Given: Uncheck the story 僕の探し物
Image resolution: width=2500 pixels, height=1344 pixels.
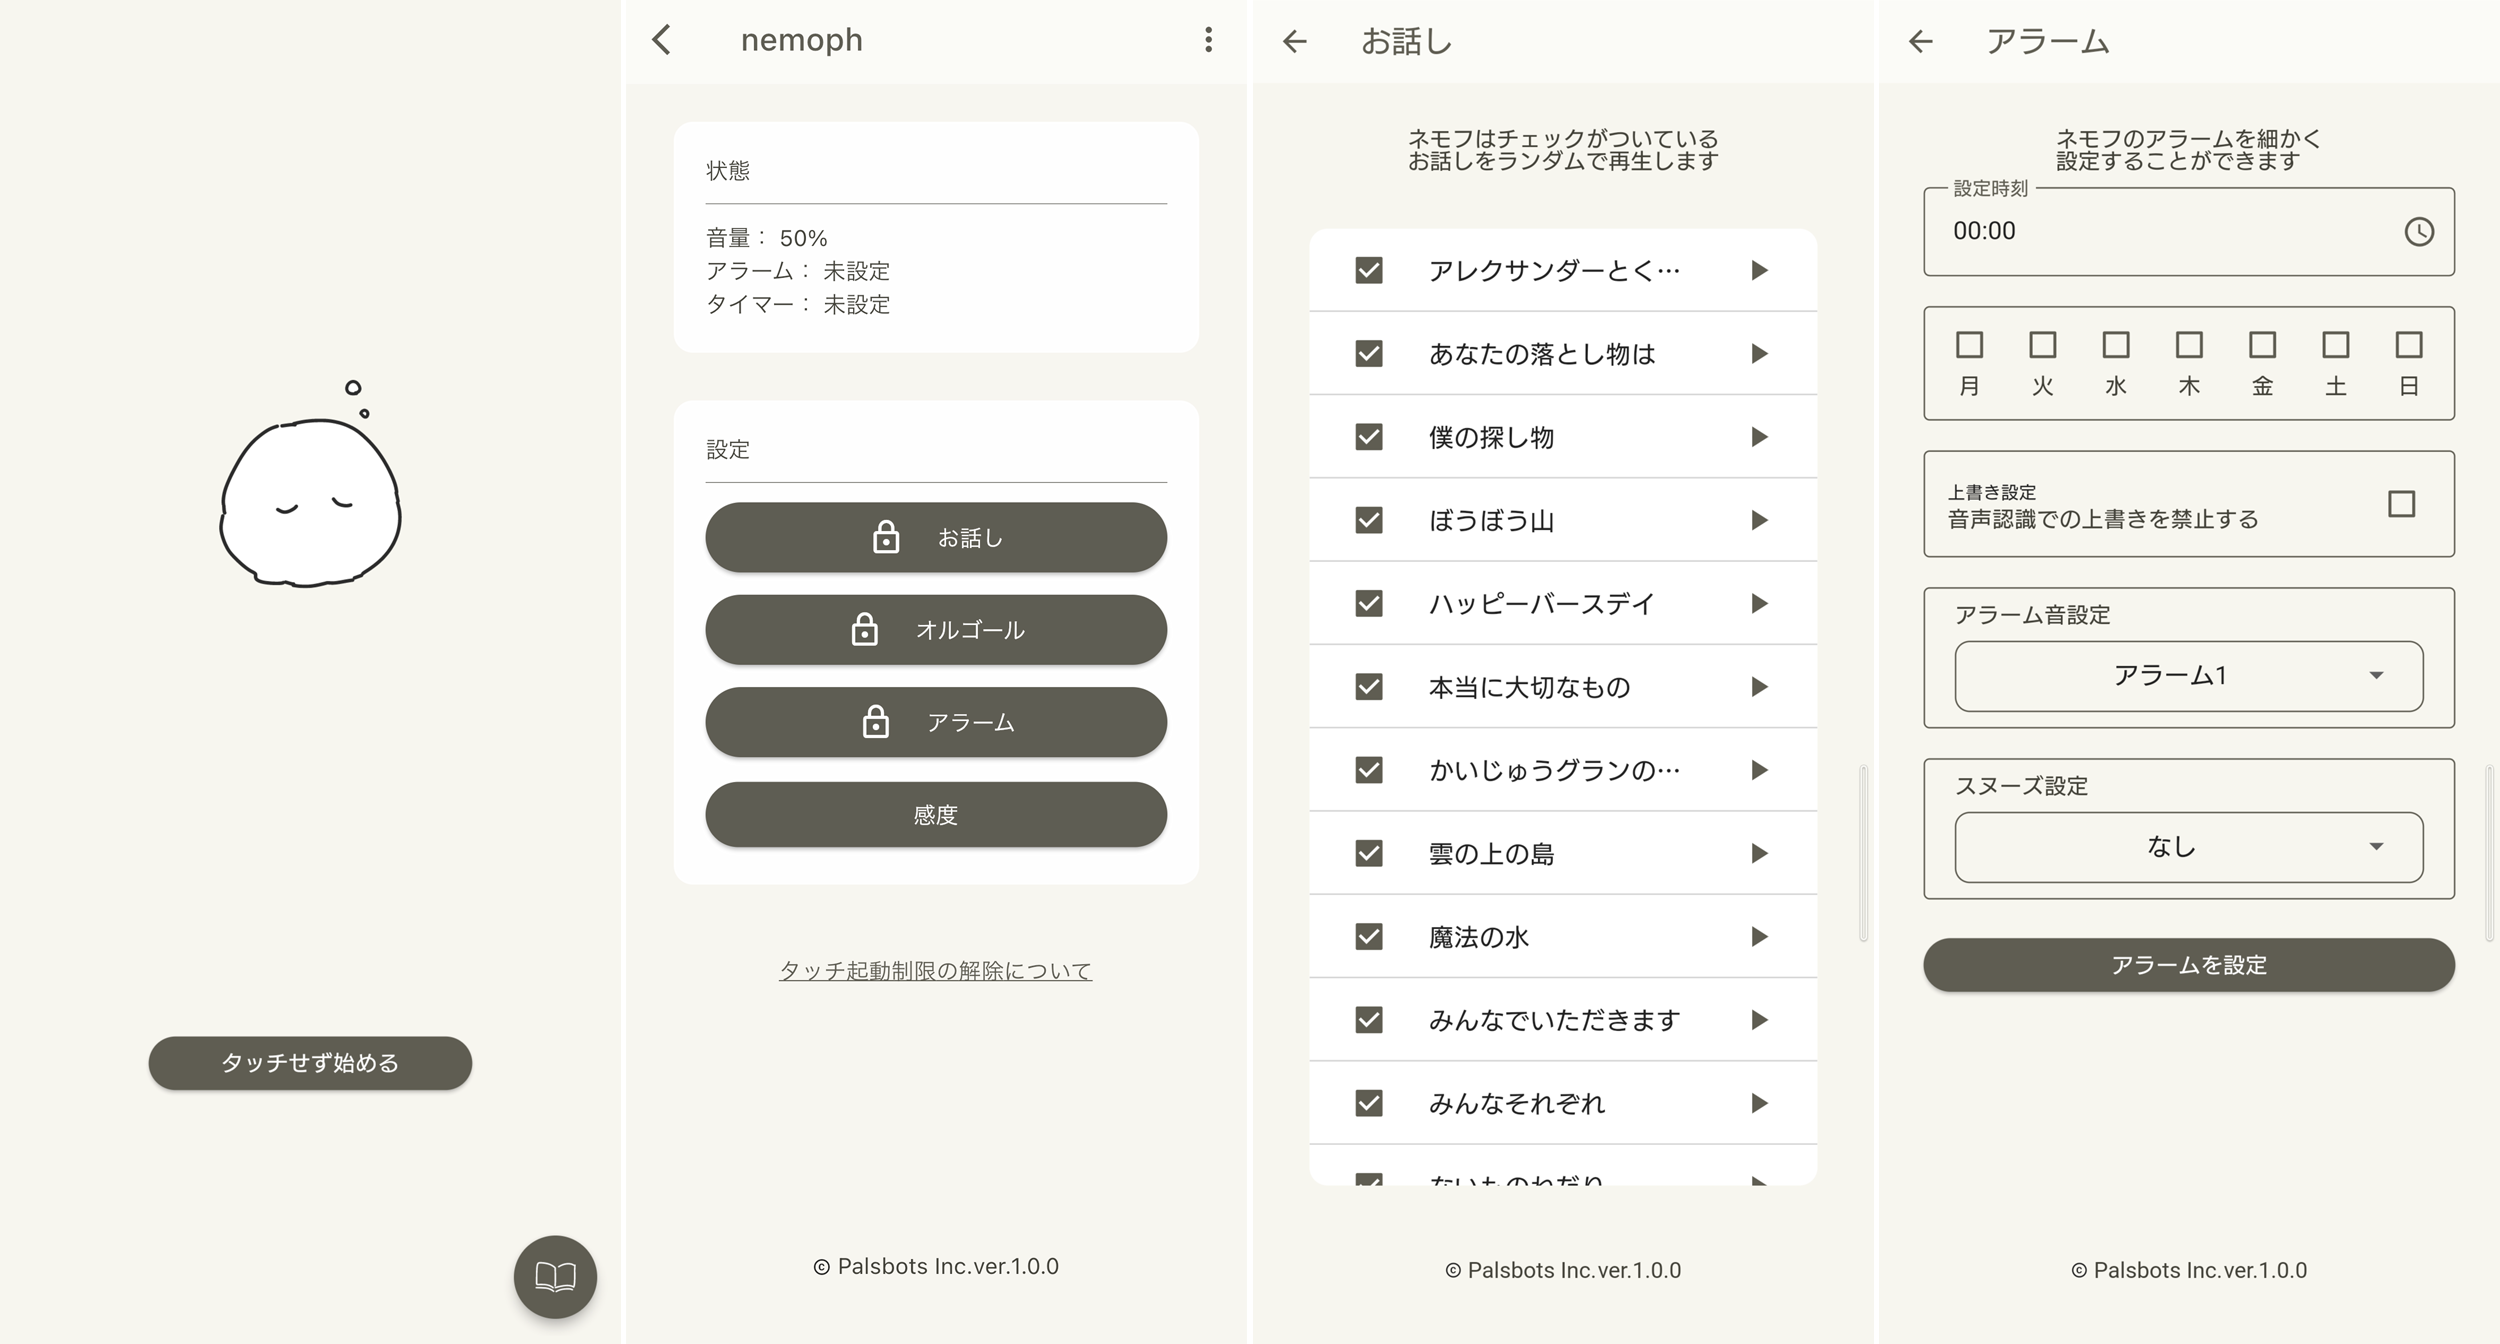Looking at the screenshot, I should pyautogui.click(x=1368, y=437).
